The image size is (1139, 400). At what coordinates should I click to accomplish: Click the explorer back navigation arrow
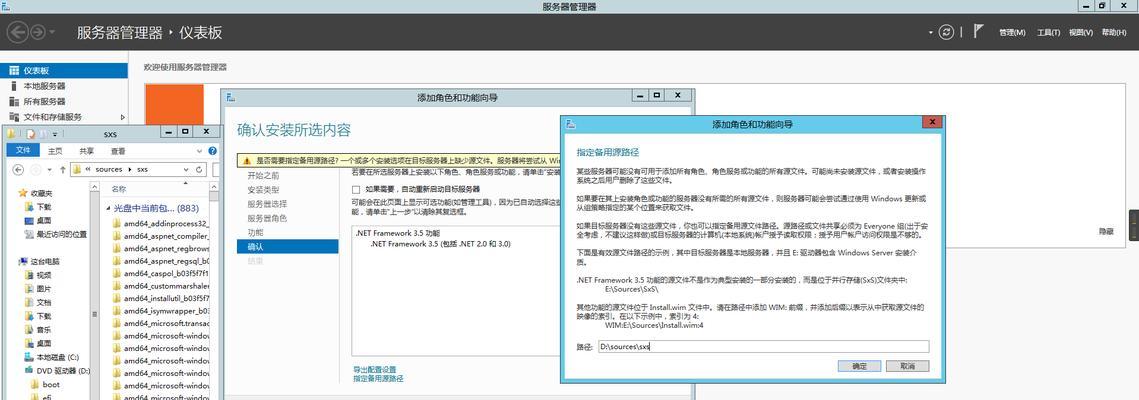(18, 169)
